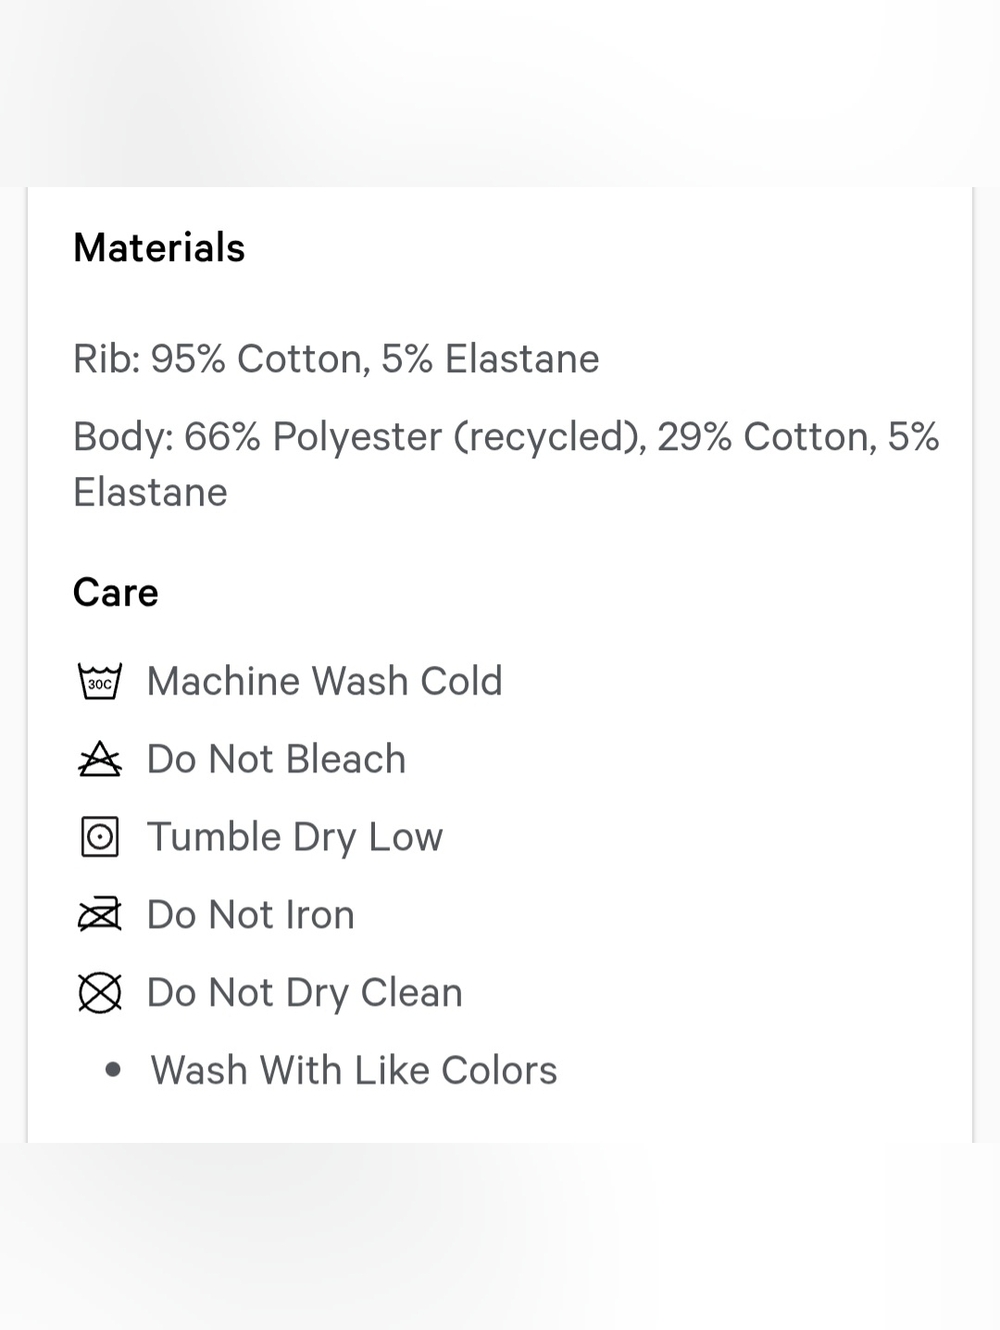Viewport: 1000px width, 1330px height.
Task: Click the Tumble Dry Low text
Action: click(x=294, y=837)
